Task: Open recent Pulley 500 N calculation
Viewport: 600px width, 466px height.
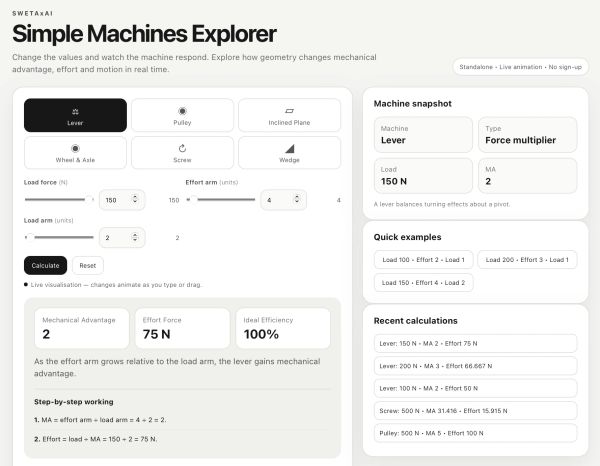Action: click(x=475, y=433)
